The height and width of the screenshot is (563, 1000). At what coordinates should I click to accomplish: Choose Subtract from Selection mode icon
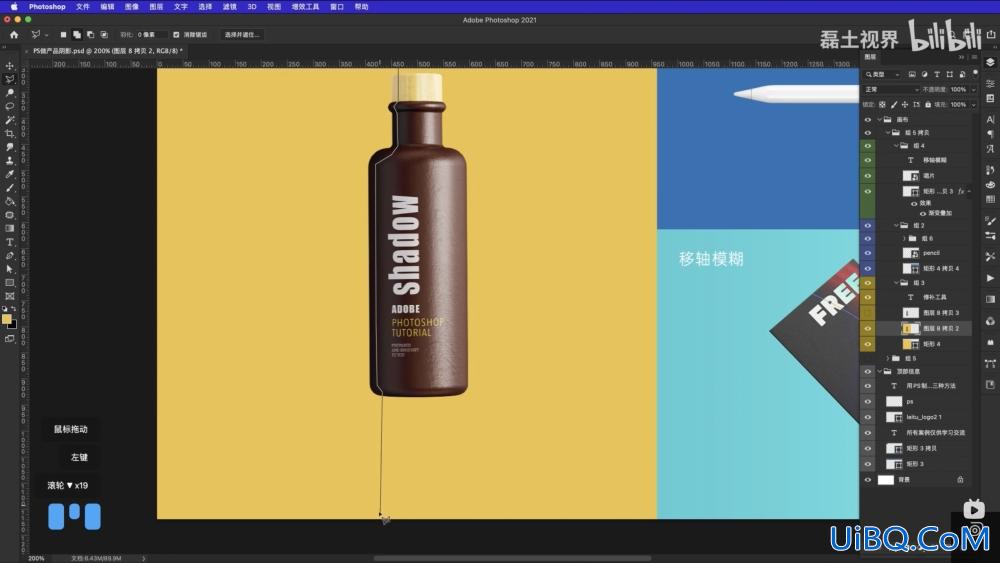[x=91, y=34]
